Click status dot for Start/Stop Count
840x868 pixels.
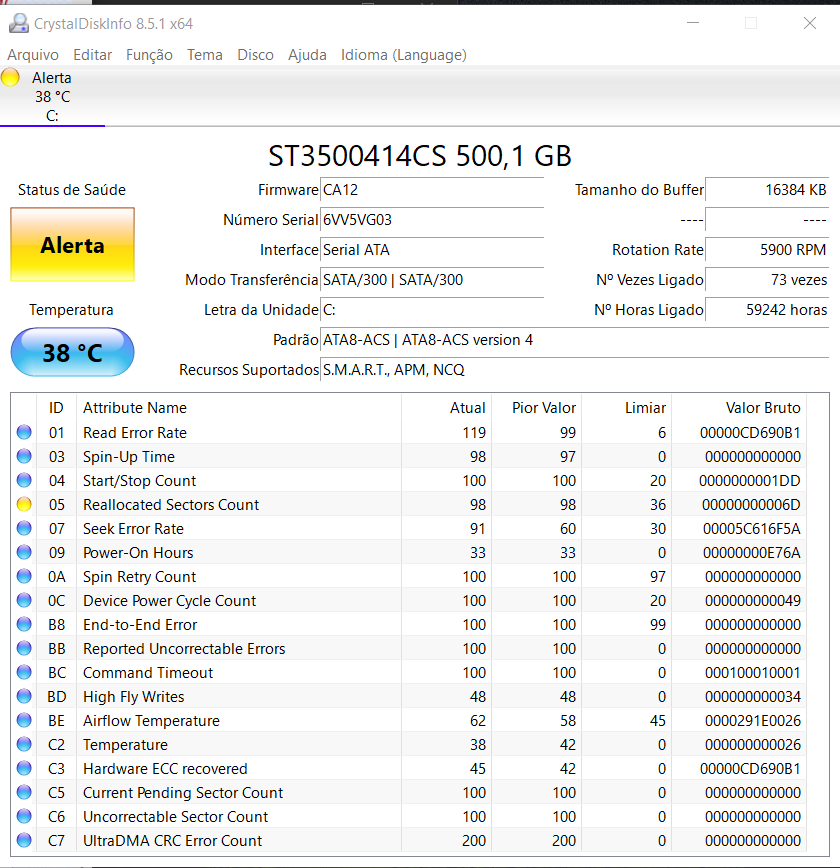click(24, 480)
